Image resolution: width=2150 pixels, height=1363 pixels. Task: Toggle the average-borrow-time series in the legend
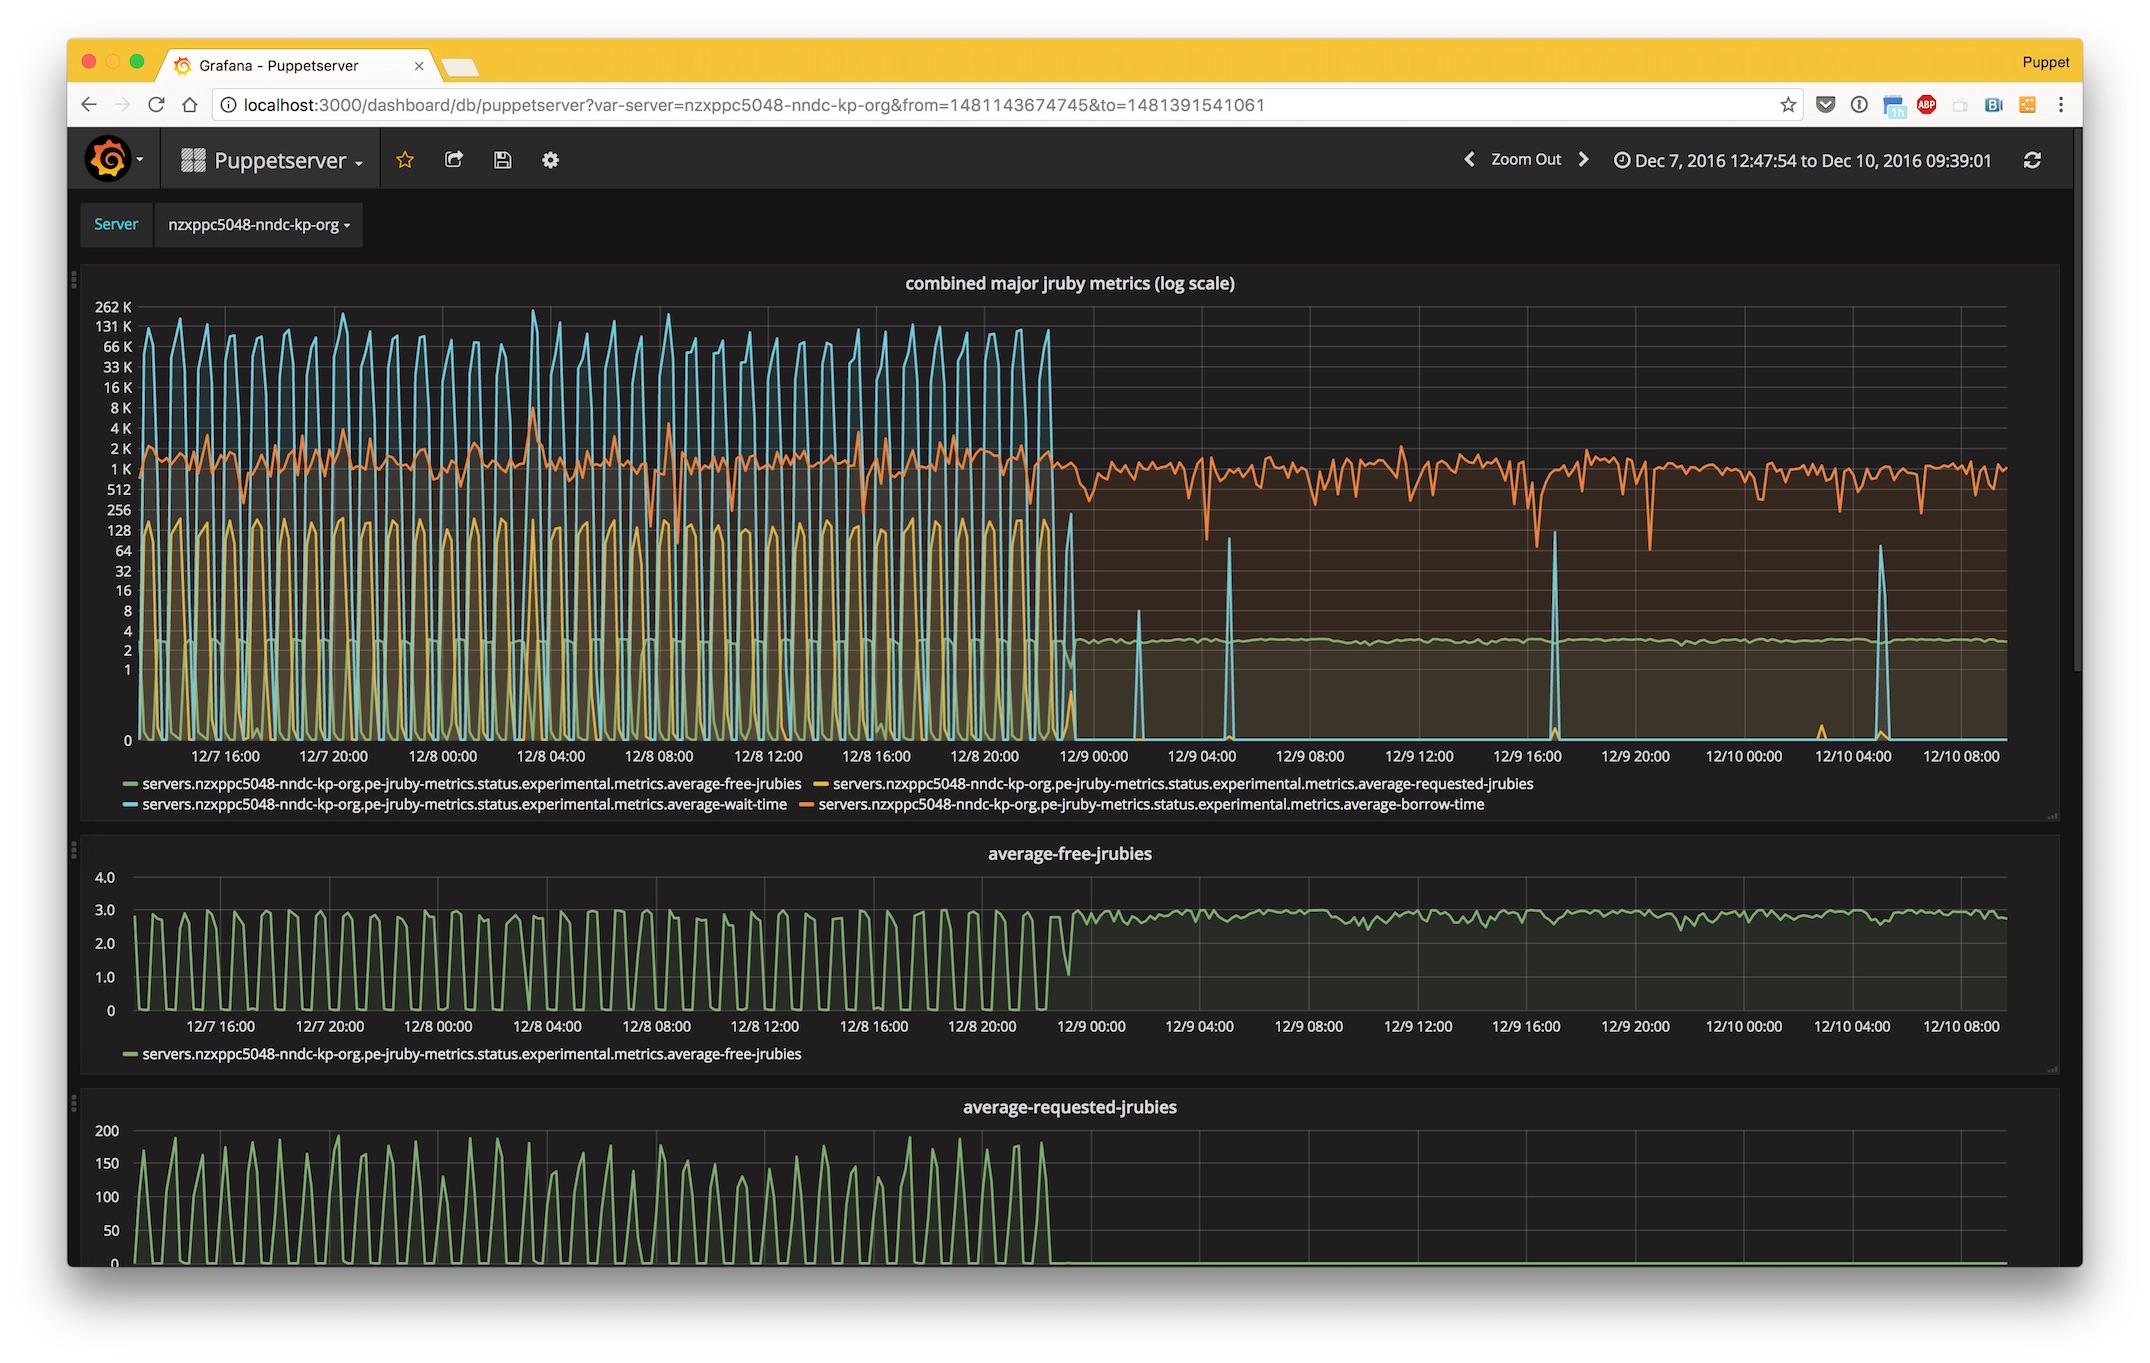tap(1150, 805)
